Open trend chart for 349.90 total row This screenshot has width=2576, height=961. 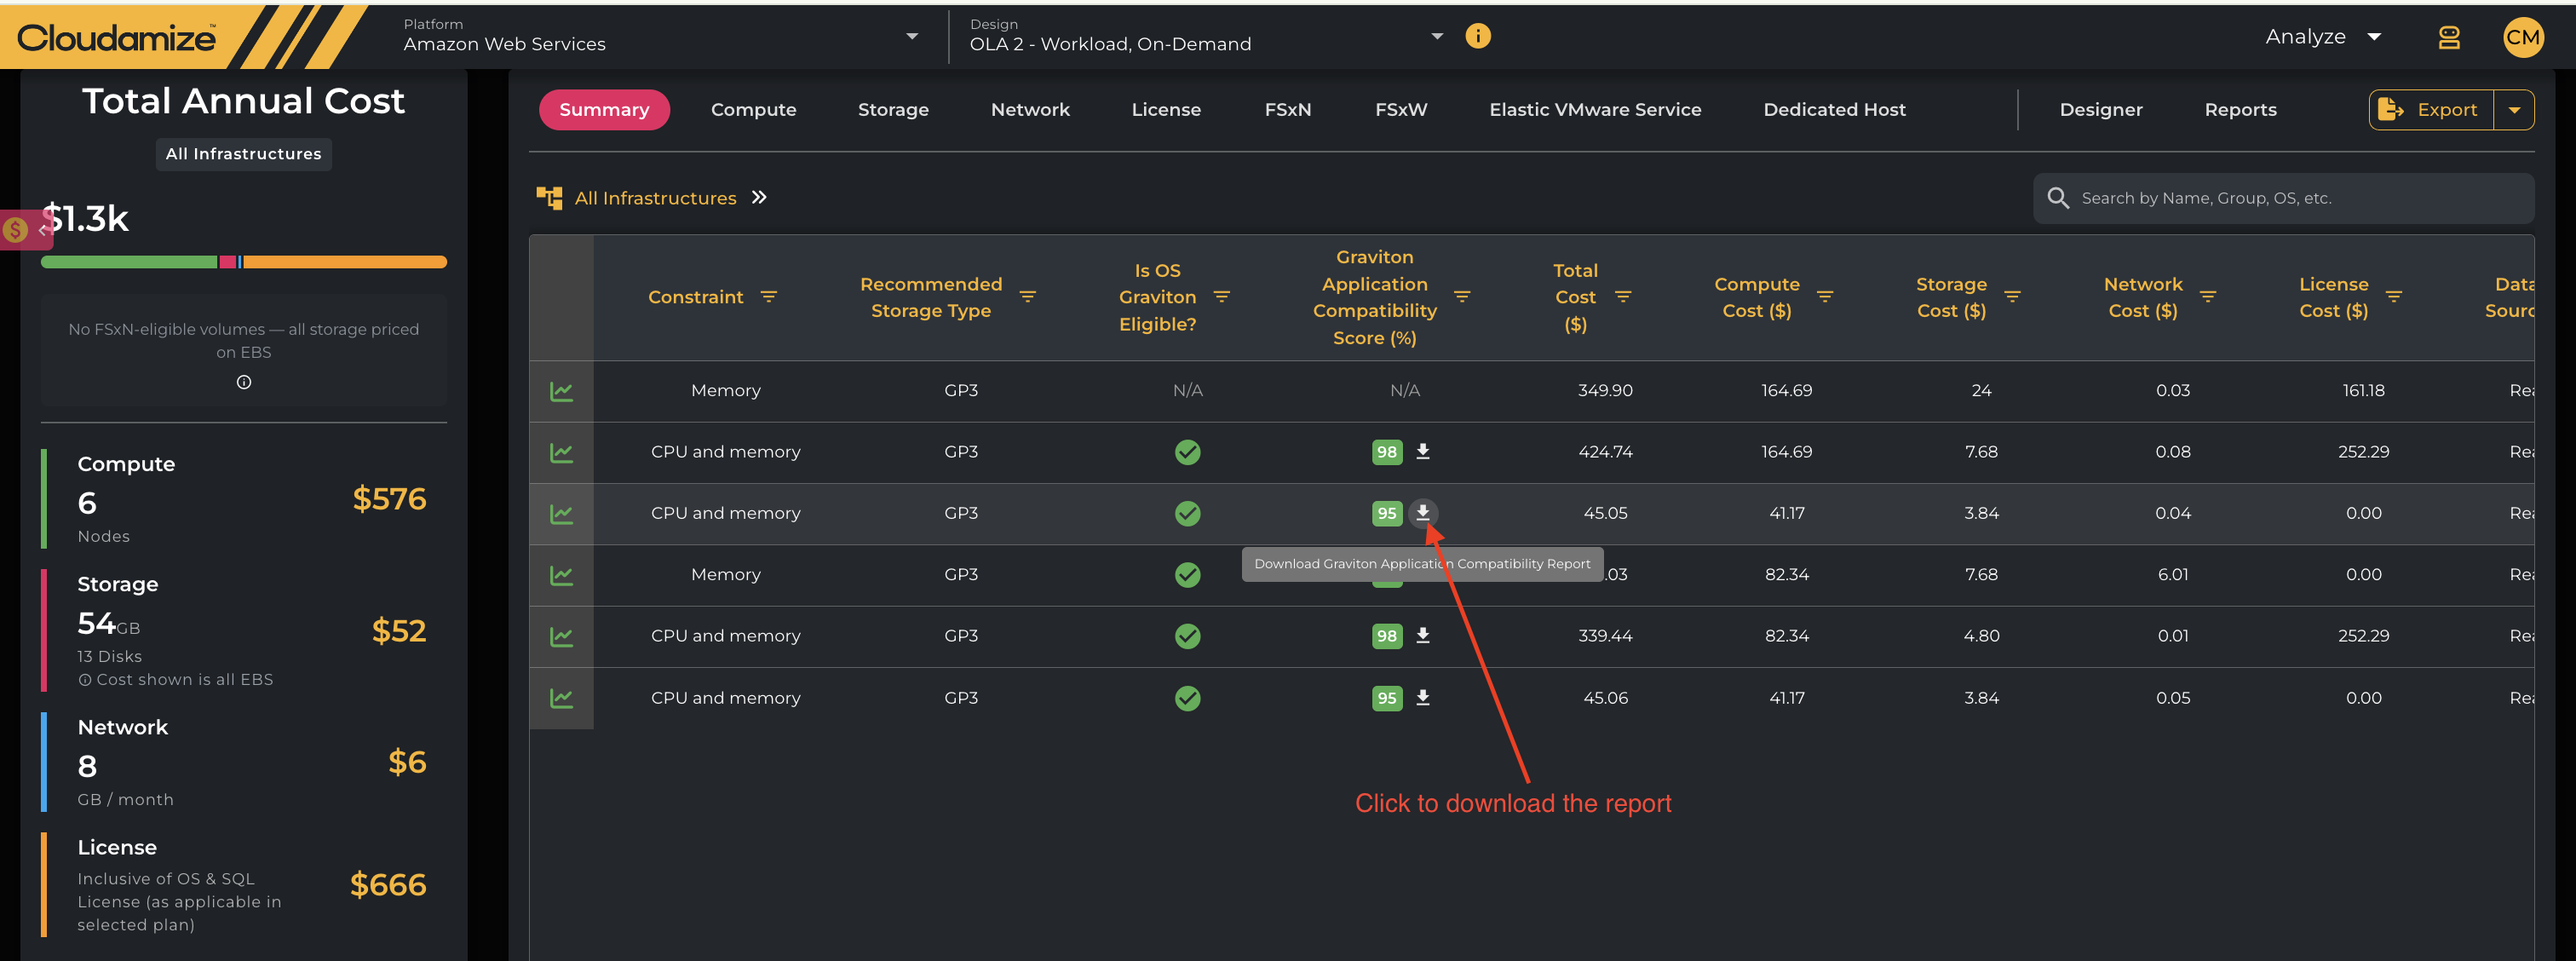(561, 391)
